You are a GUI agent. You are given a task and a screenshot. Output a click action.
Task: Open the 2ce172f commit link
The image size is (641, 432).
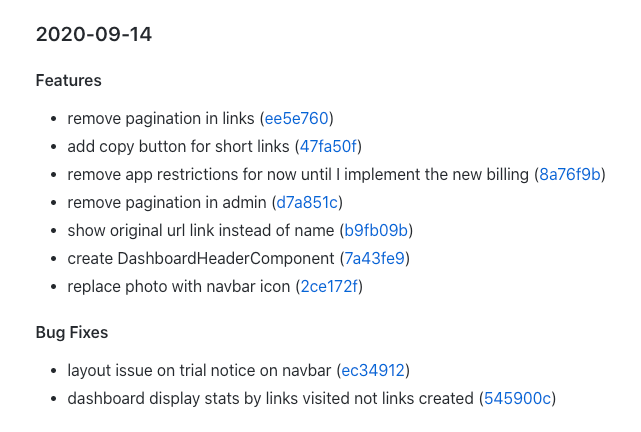coord(330,286)
